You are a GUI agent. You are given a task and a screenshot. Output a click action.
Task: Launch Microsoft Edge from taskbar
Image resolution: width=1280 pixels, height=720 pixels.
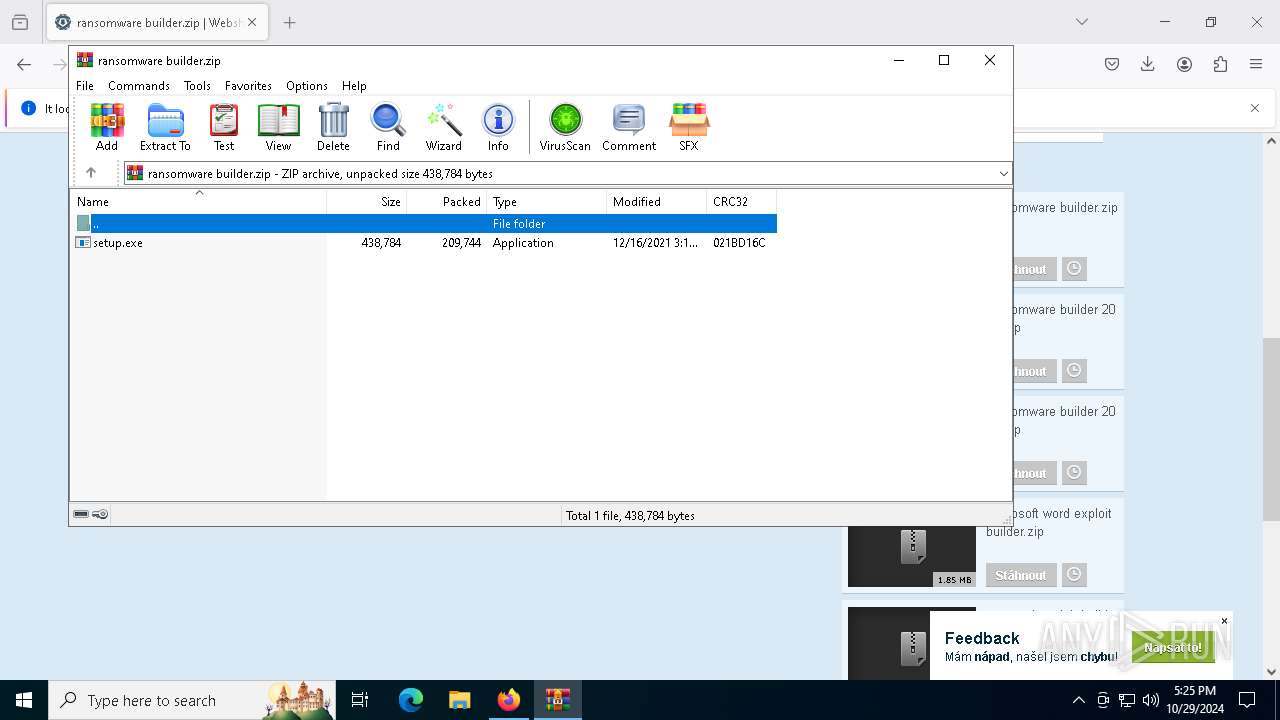pyautogui.click(x=411, y=700)
